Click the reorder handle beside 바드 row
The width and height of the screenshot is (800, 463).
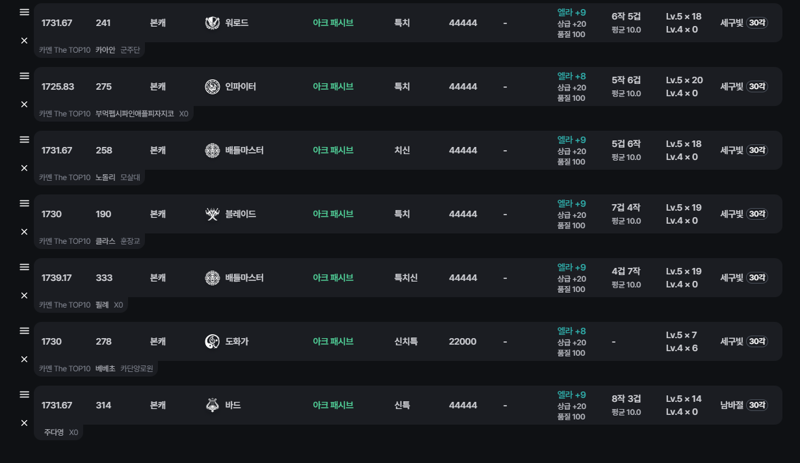click(24, 395)
